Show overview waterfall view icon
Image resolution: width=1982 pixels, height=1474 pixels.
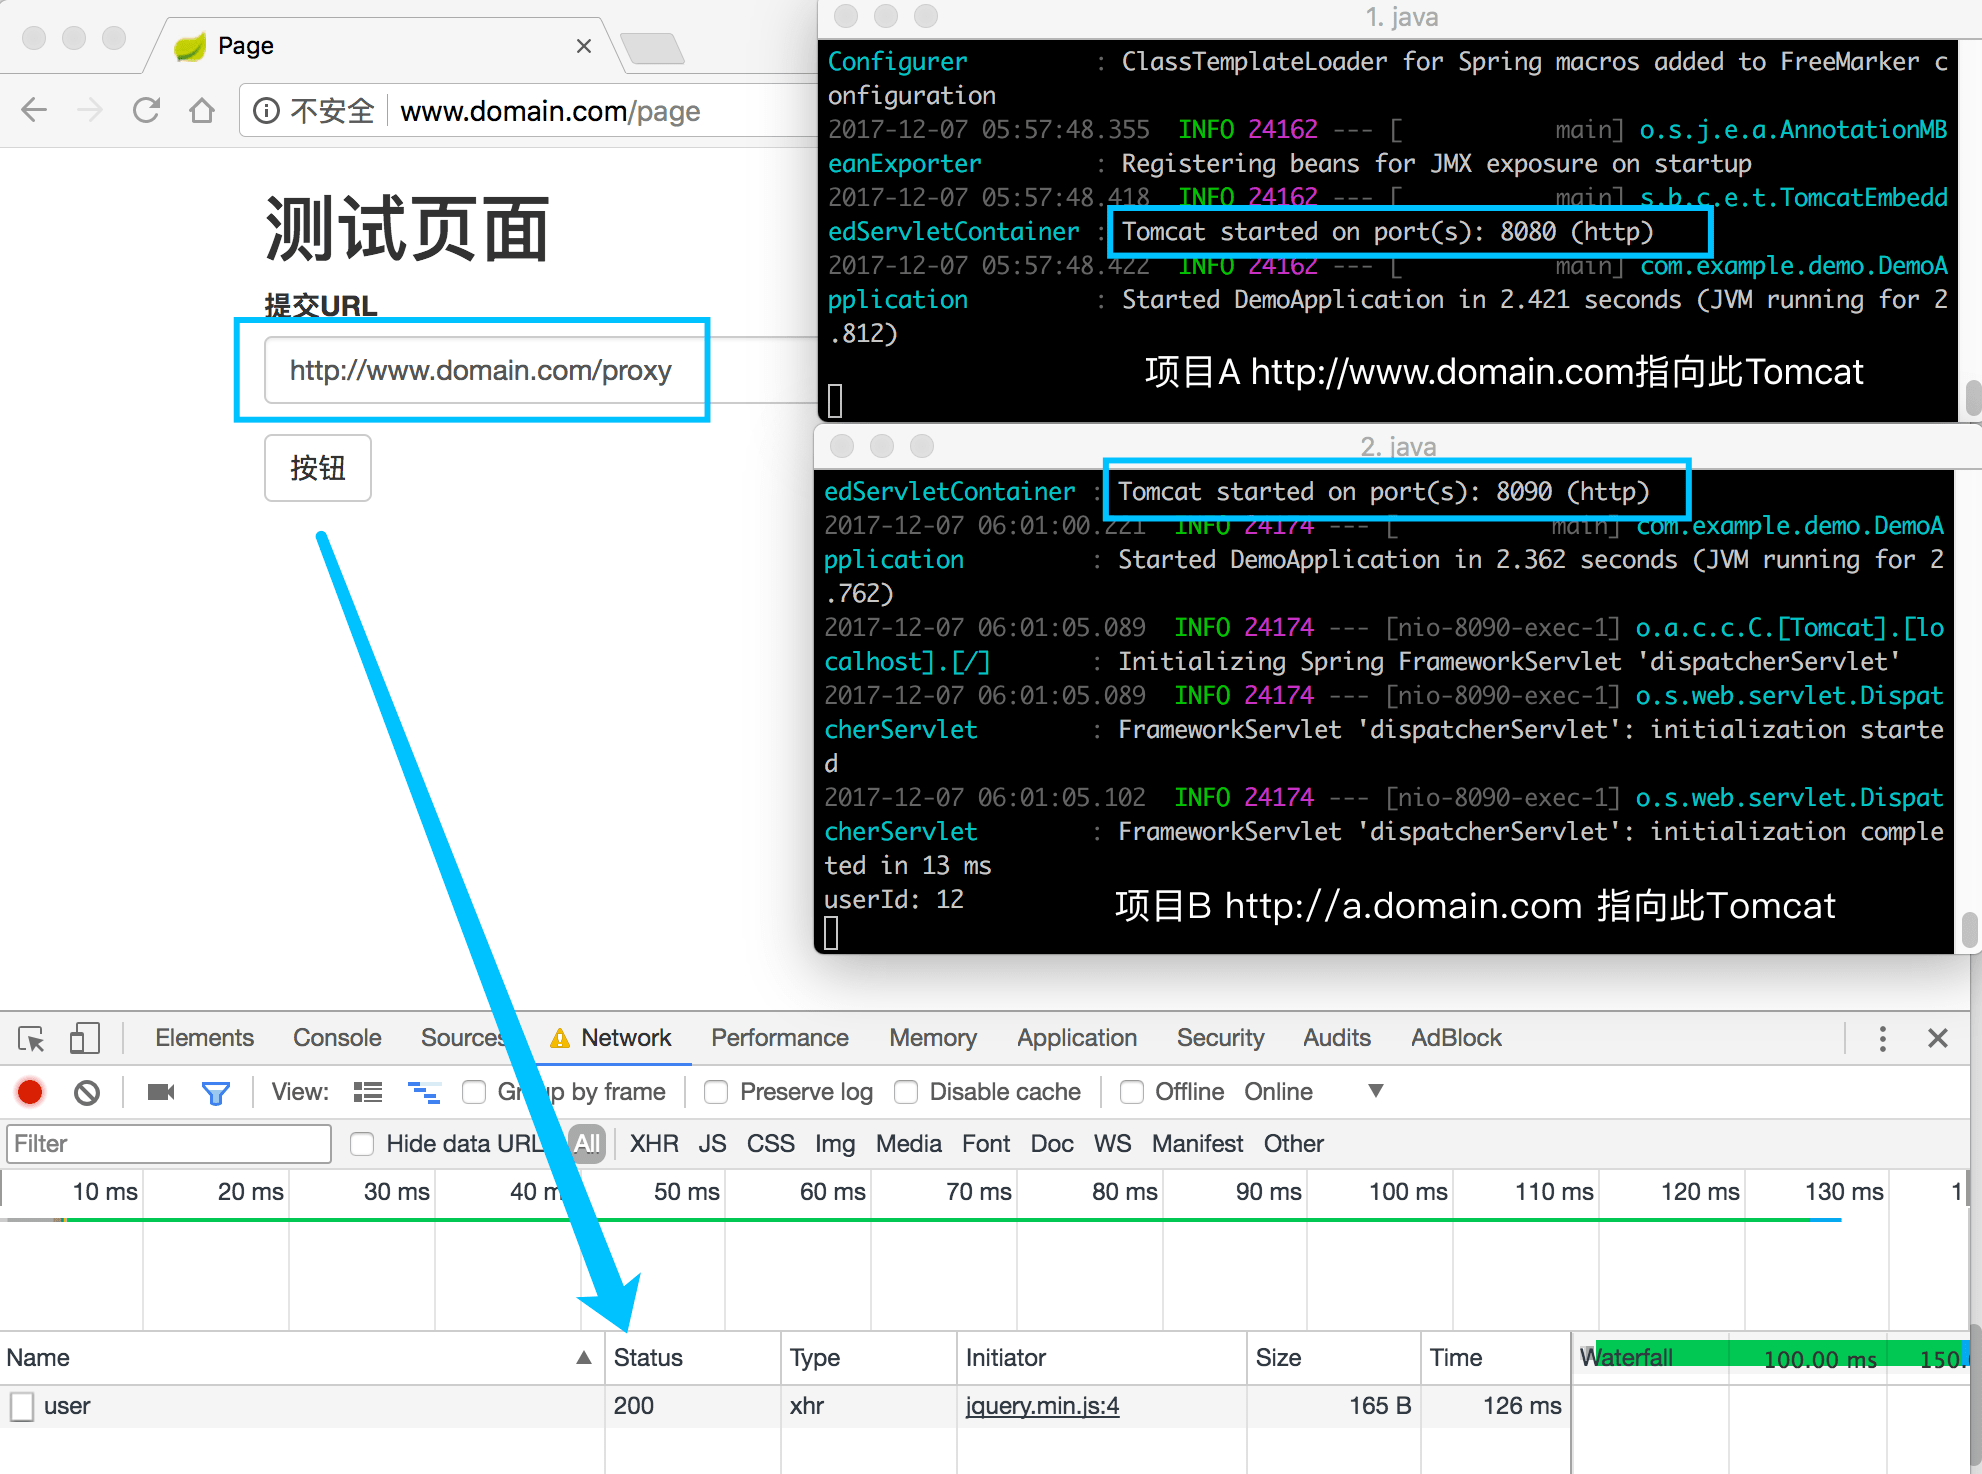[x=424, y=1092]
